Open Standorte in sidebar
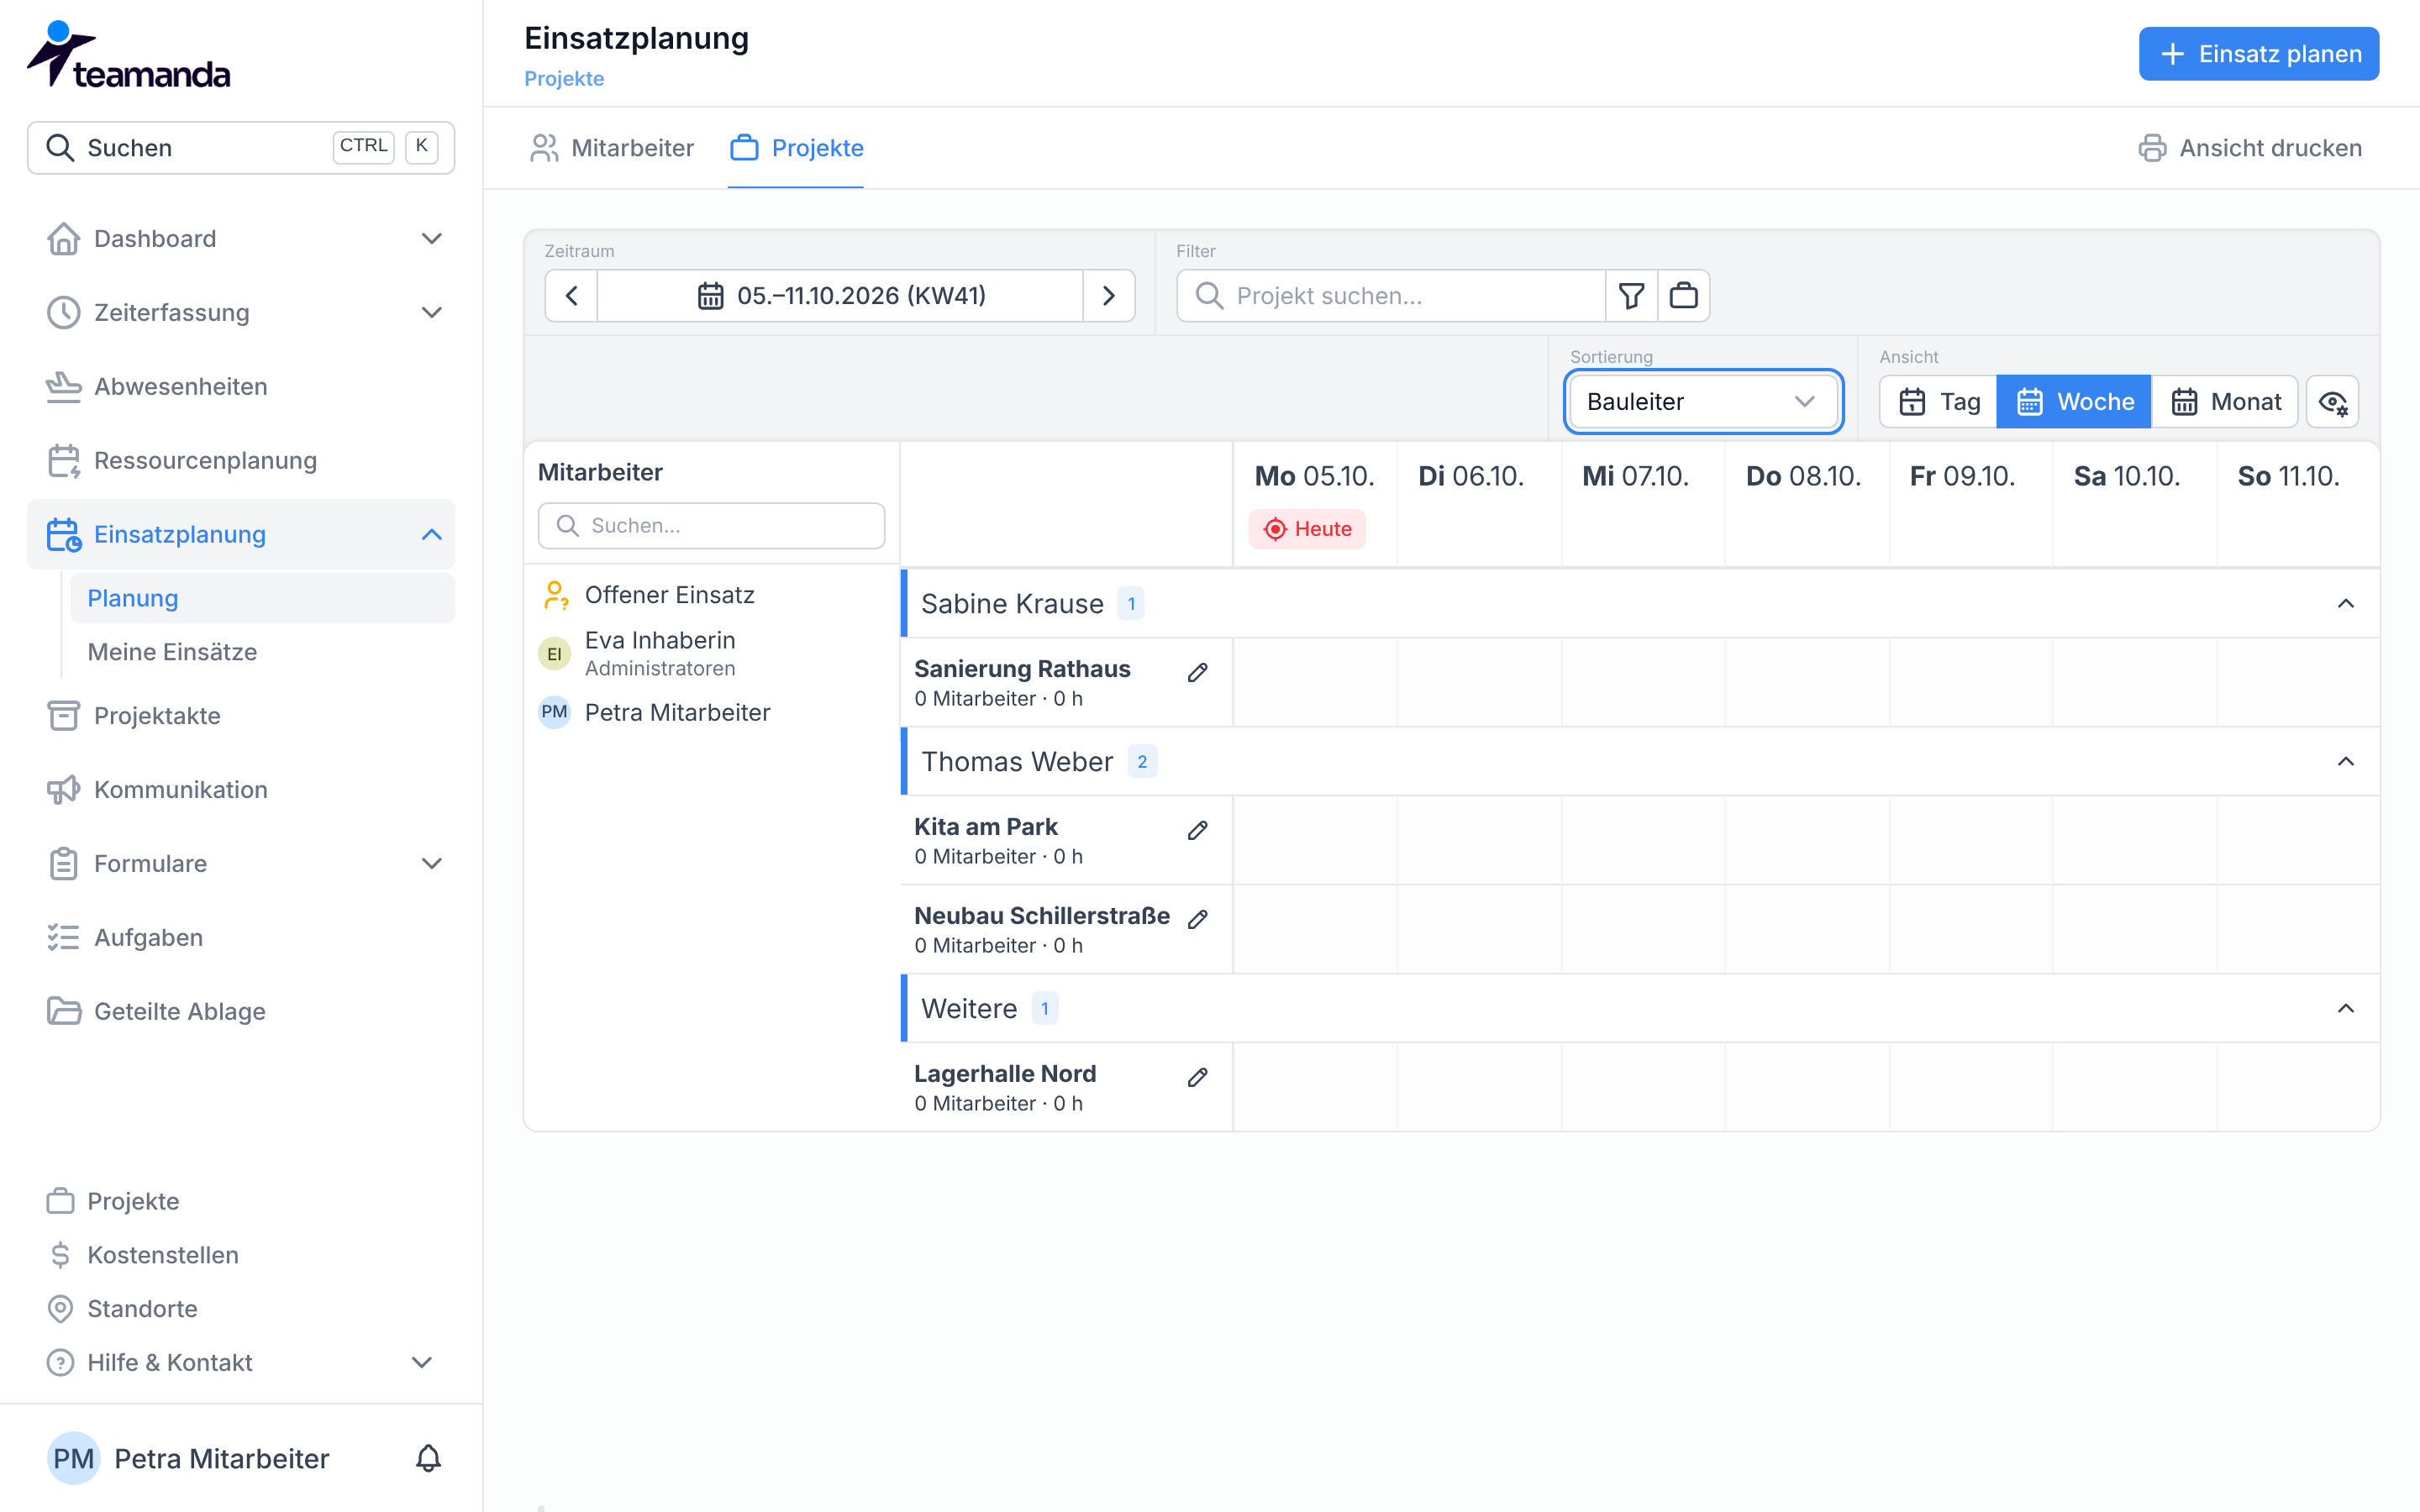The image size is (2420, 1512). click(x=241, y=1309)
